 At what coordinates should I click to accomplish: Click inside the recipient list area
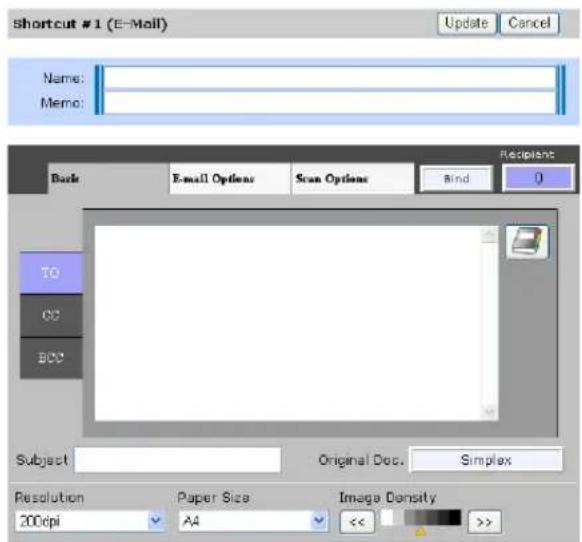(288, 323)
